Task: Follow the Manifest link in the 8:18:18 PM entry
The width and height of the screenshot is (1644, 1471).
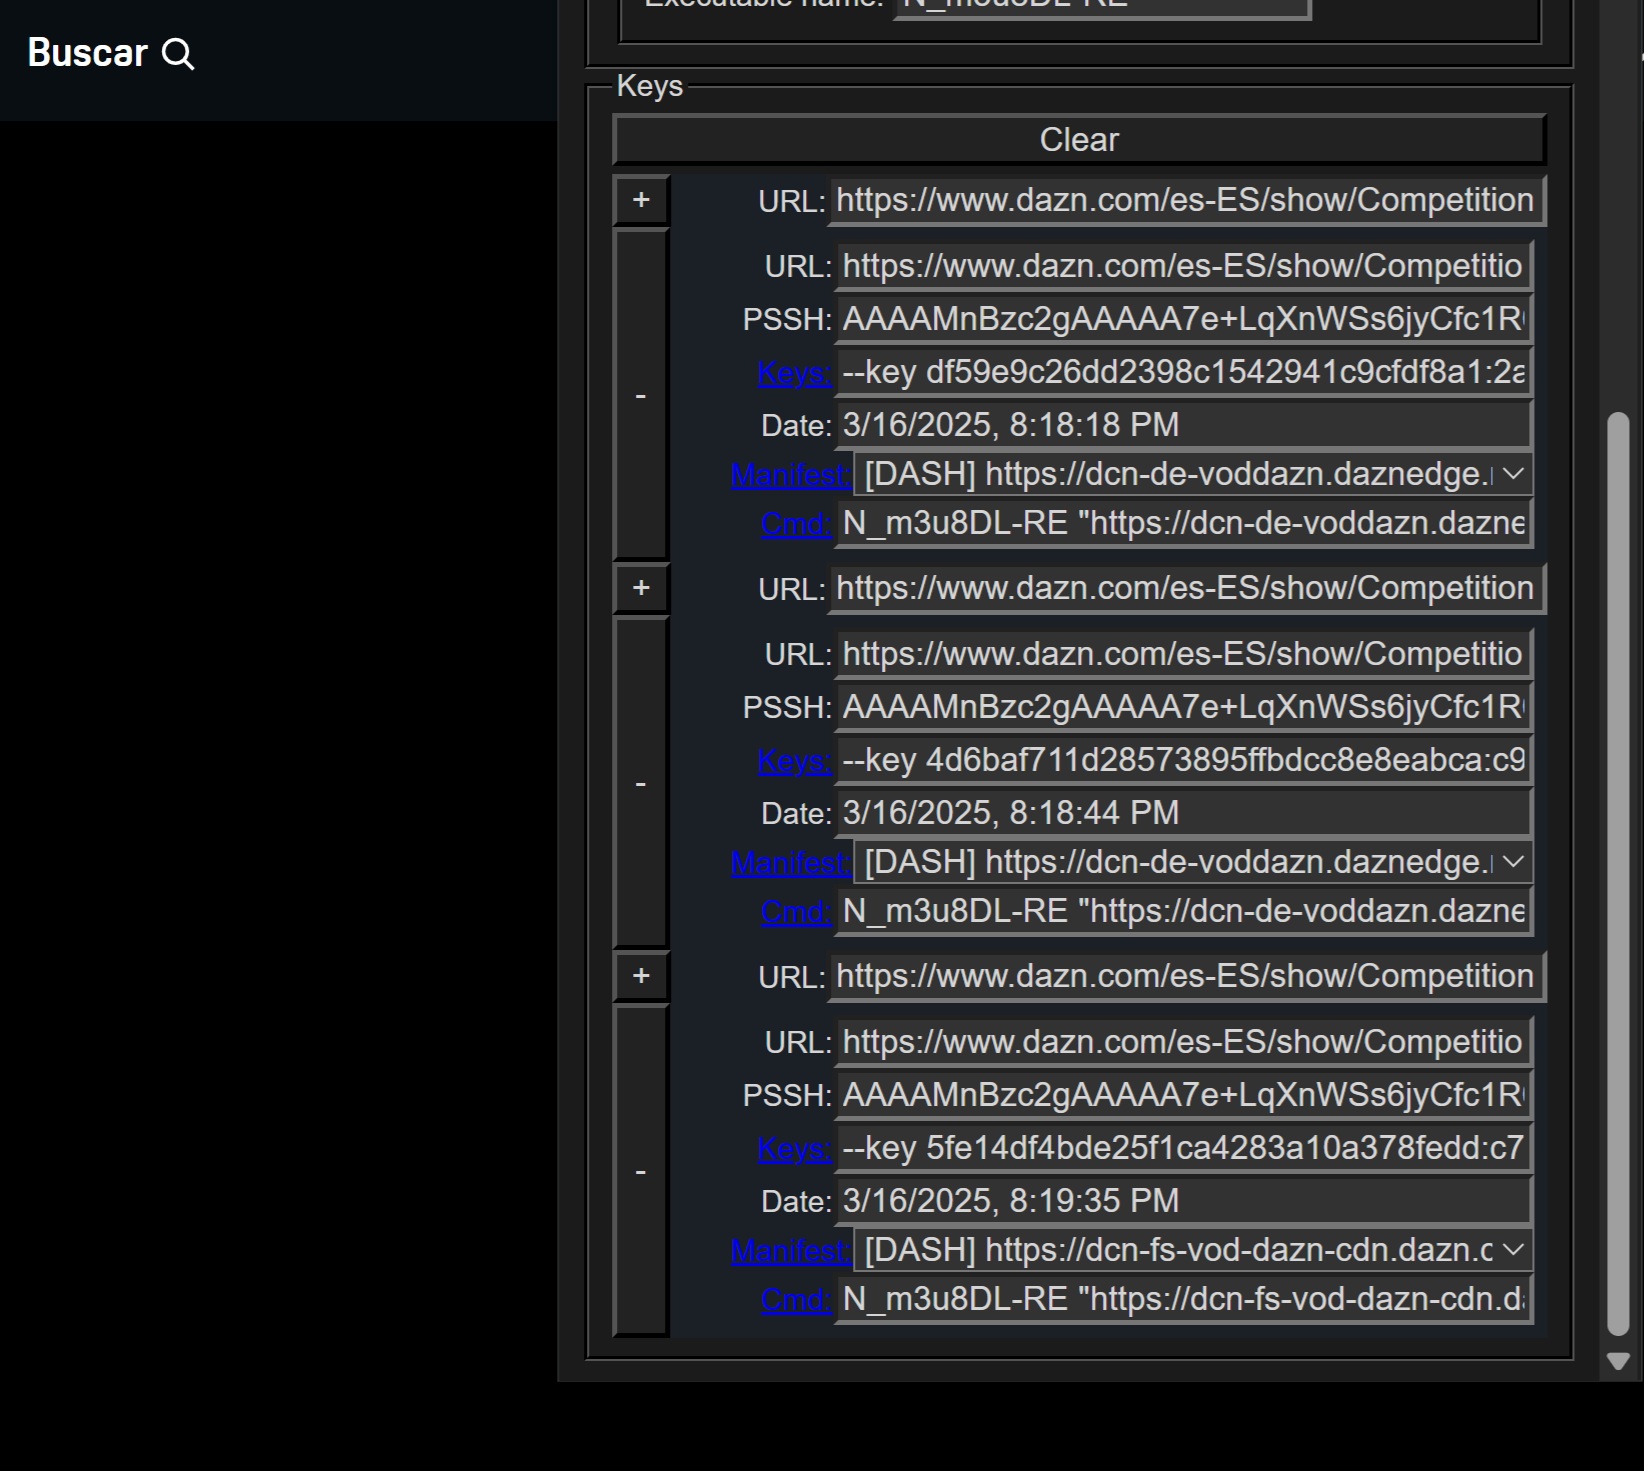Action: coord(790,475)
